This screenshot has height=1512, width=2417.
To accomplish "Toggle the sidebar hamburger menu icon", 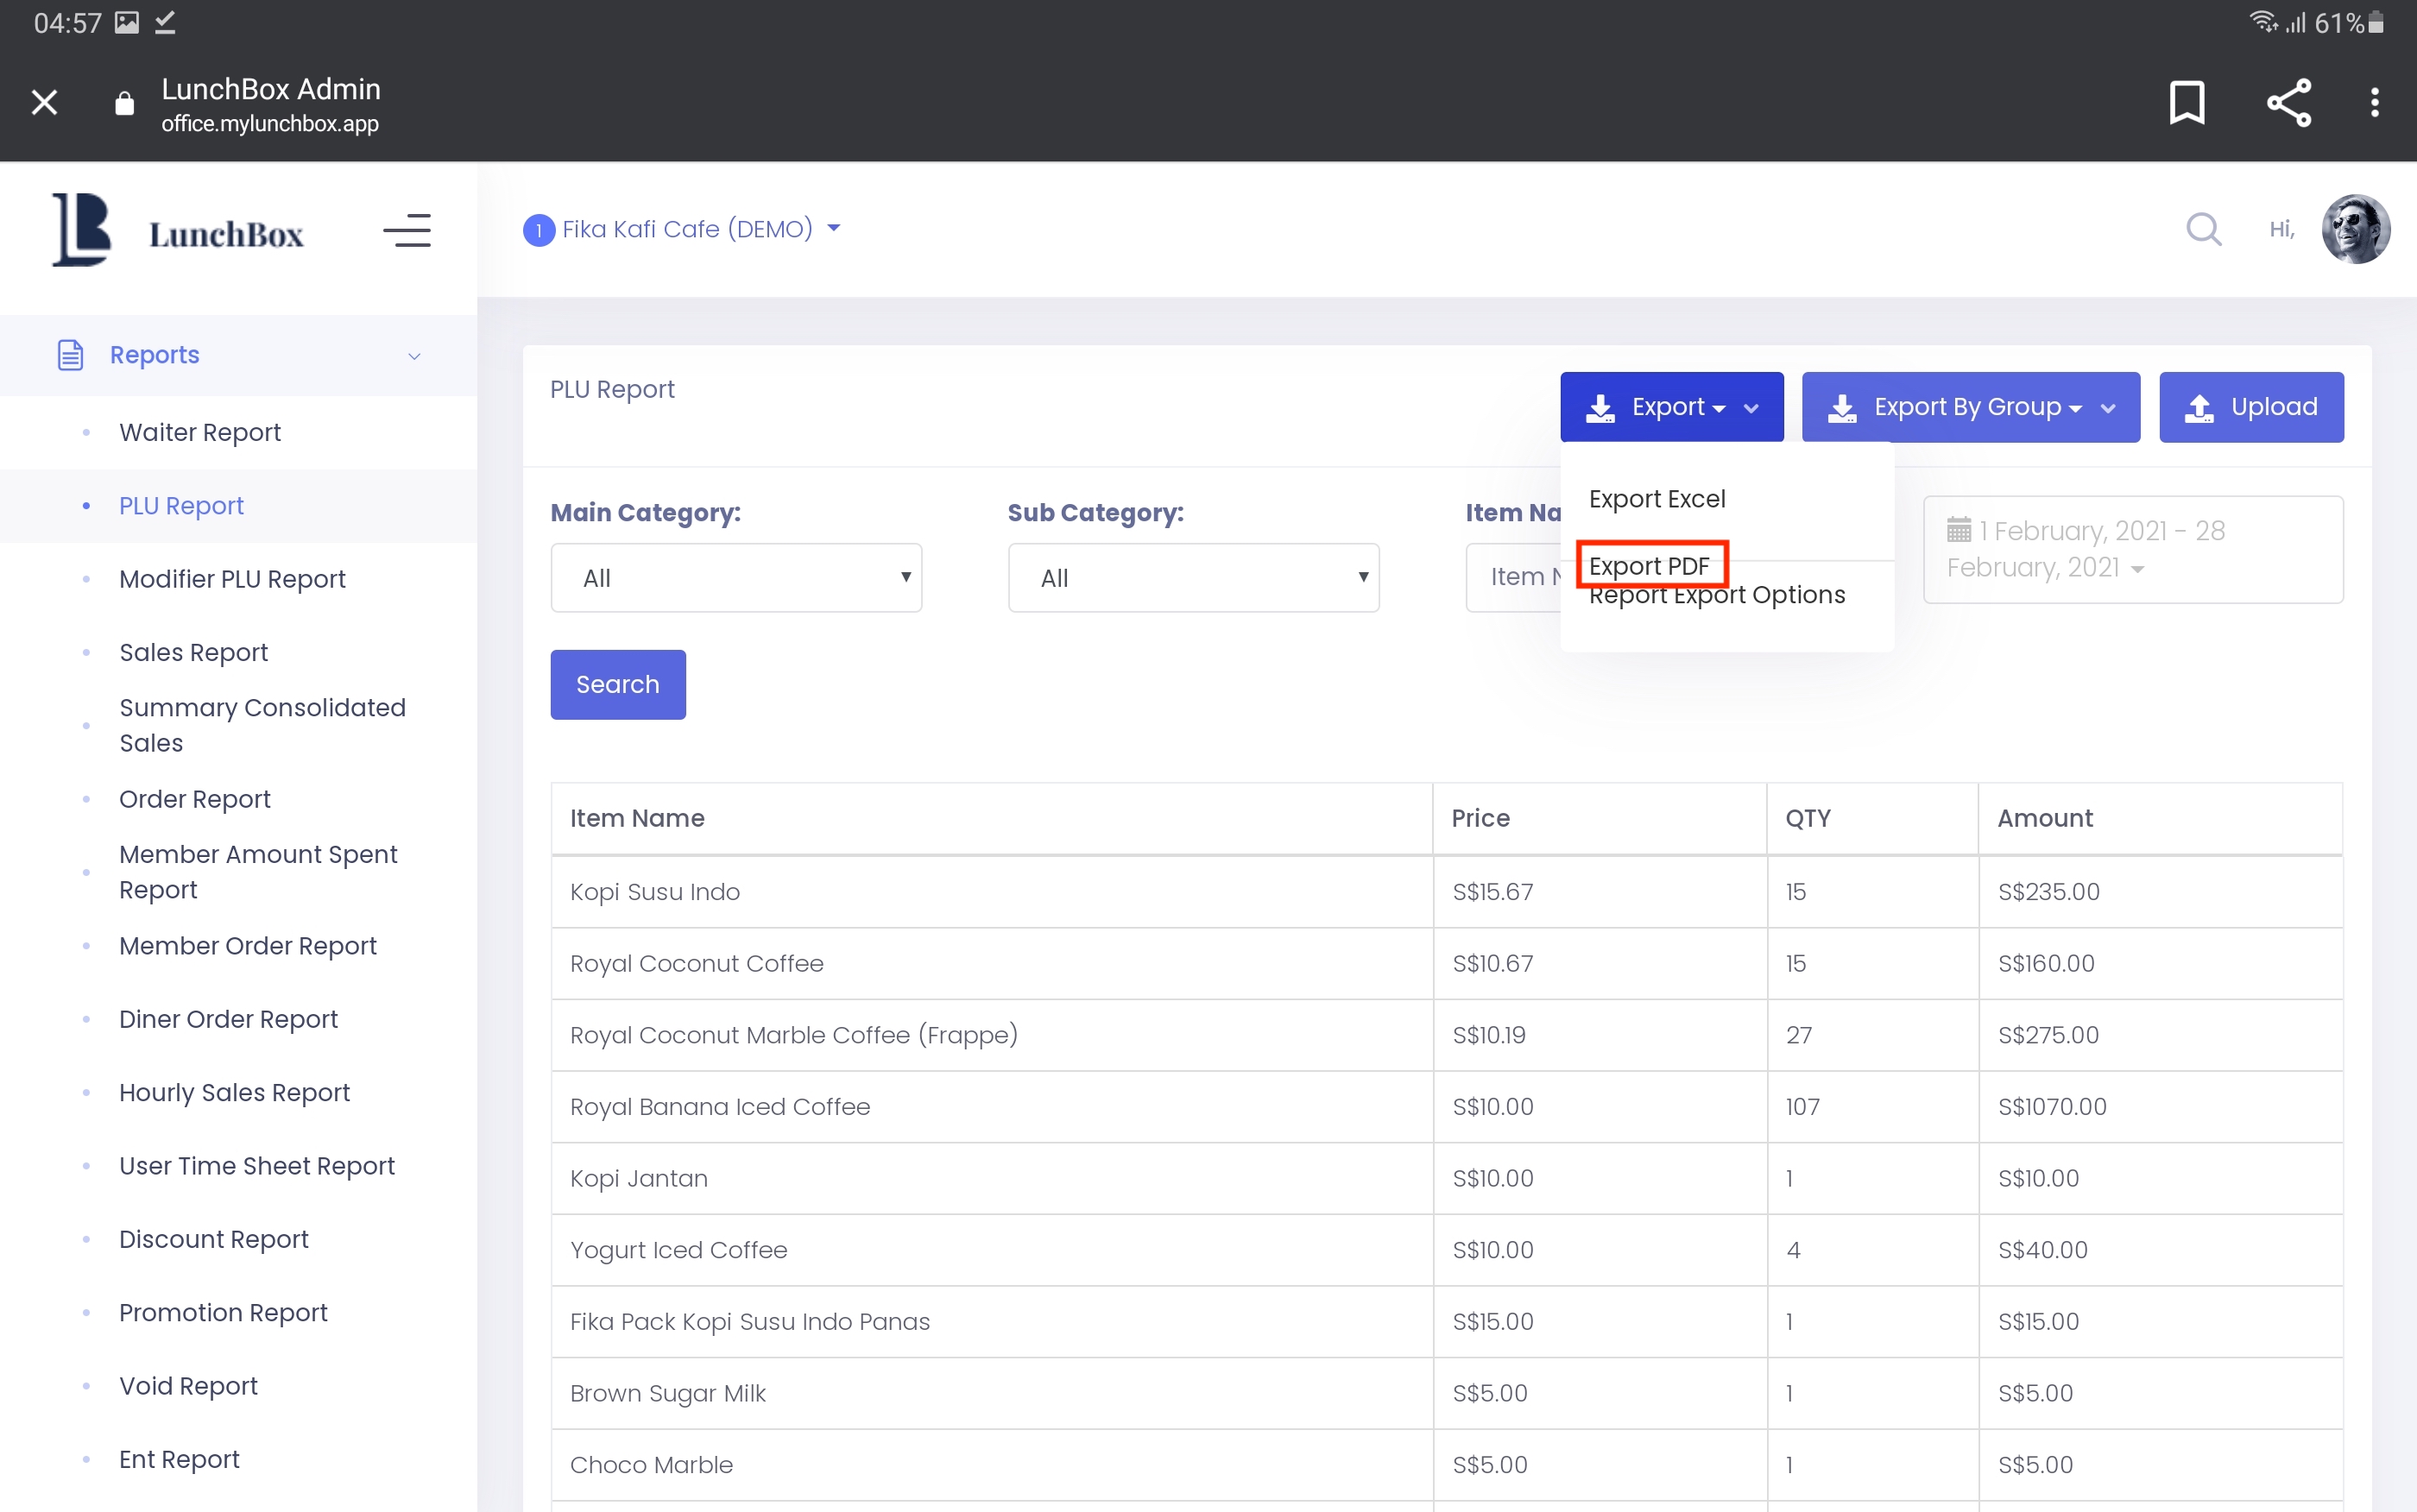I will click(x=407, y=231).
